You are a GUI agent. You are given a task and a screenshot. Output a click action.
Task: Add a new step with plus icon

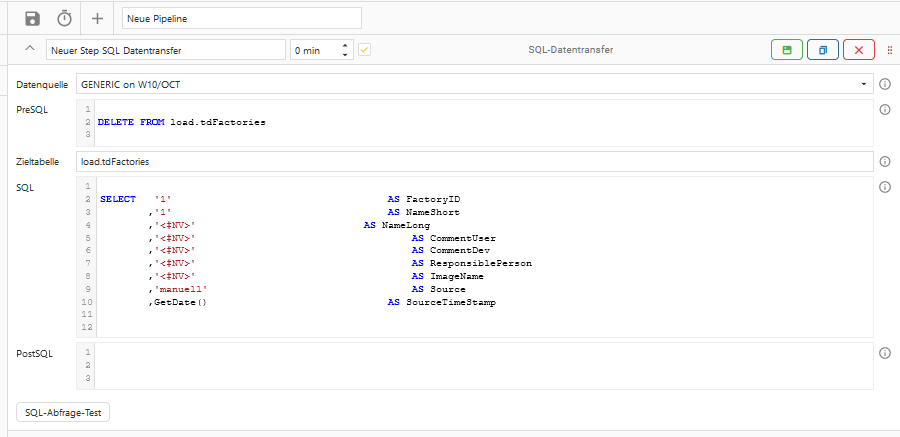(x=97, y=18)
